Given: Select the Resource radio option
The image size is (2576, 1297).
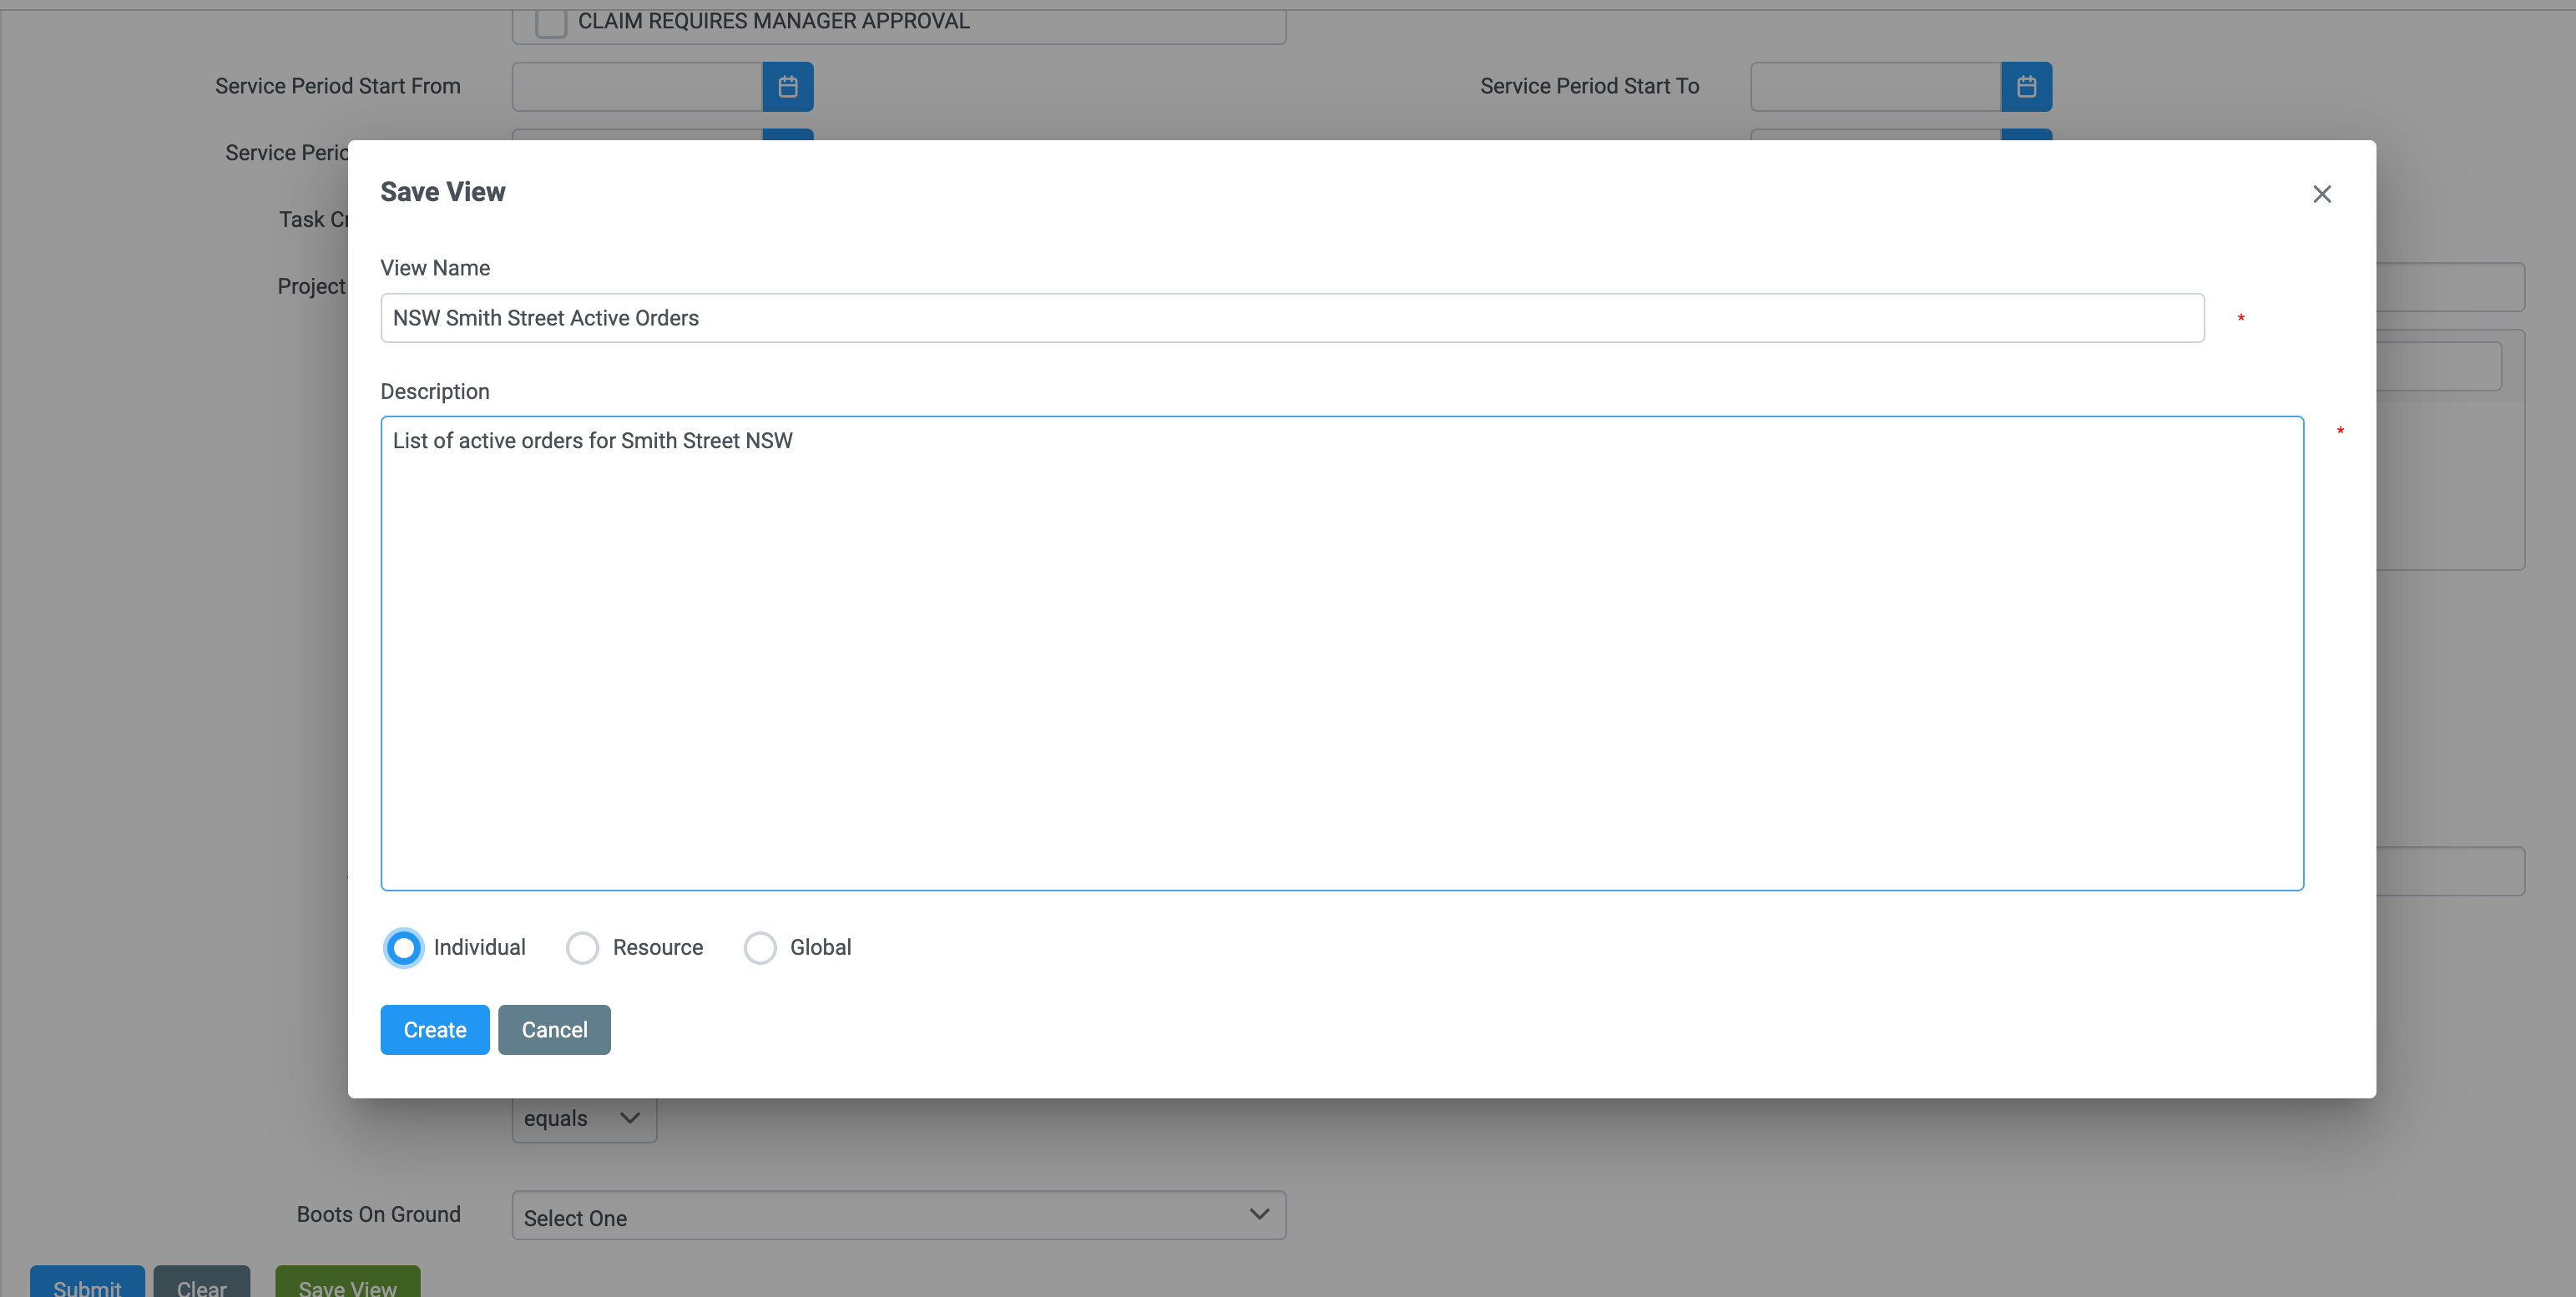Looking at the screenshot, I should (582, 948).
